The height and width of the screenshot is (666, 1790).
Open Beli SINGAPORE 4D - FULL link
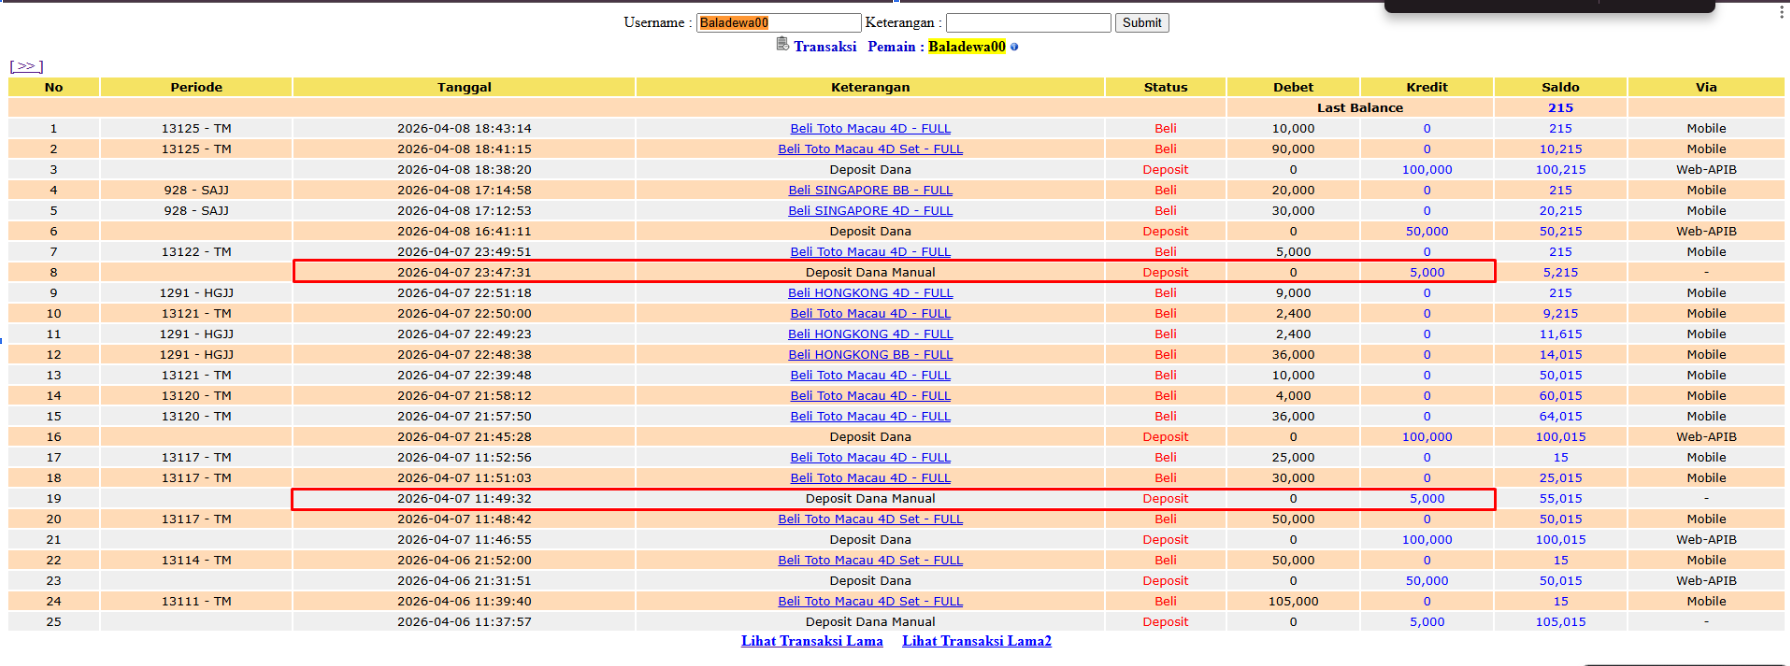[x=870, y=211]
